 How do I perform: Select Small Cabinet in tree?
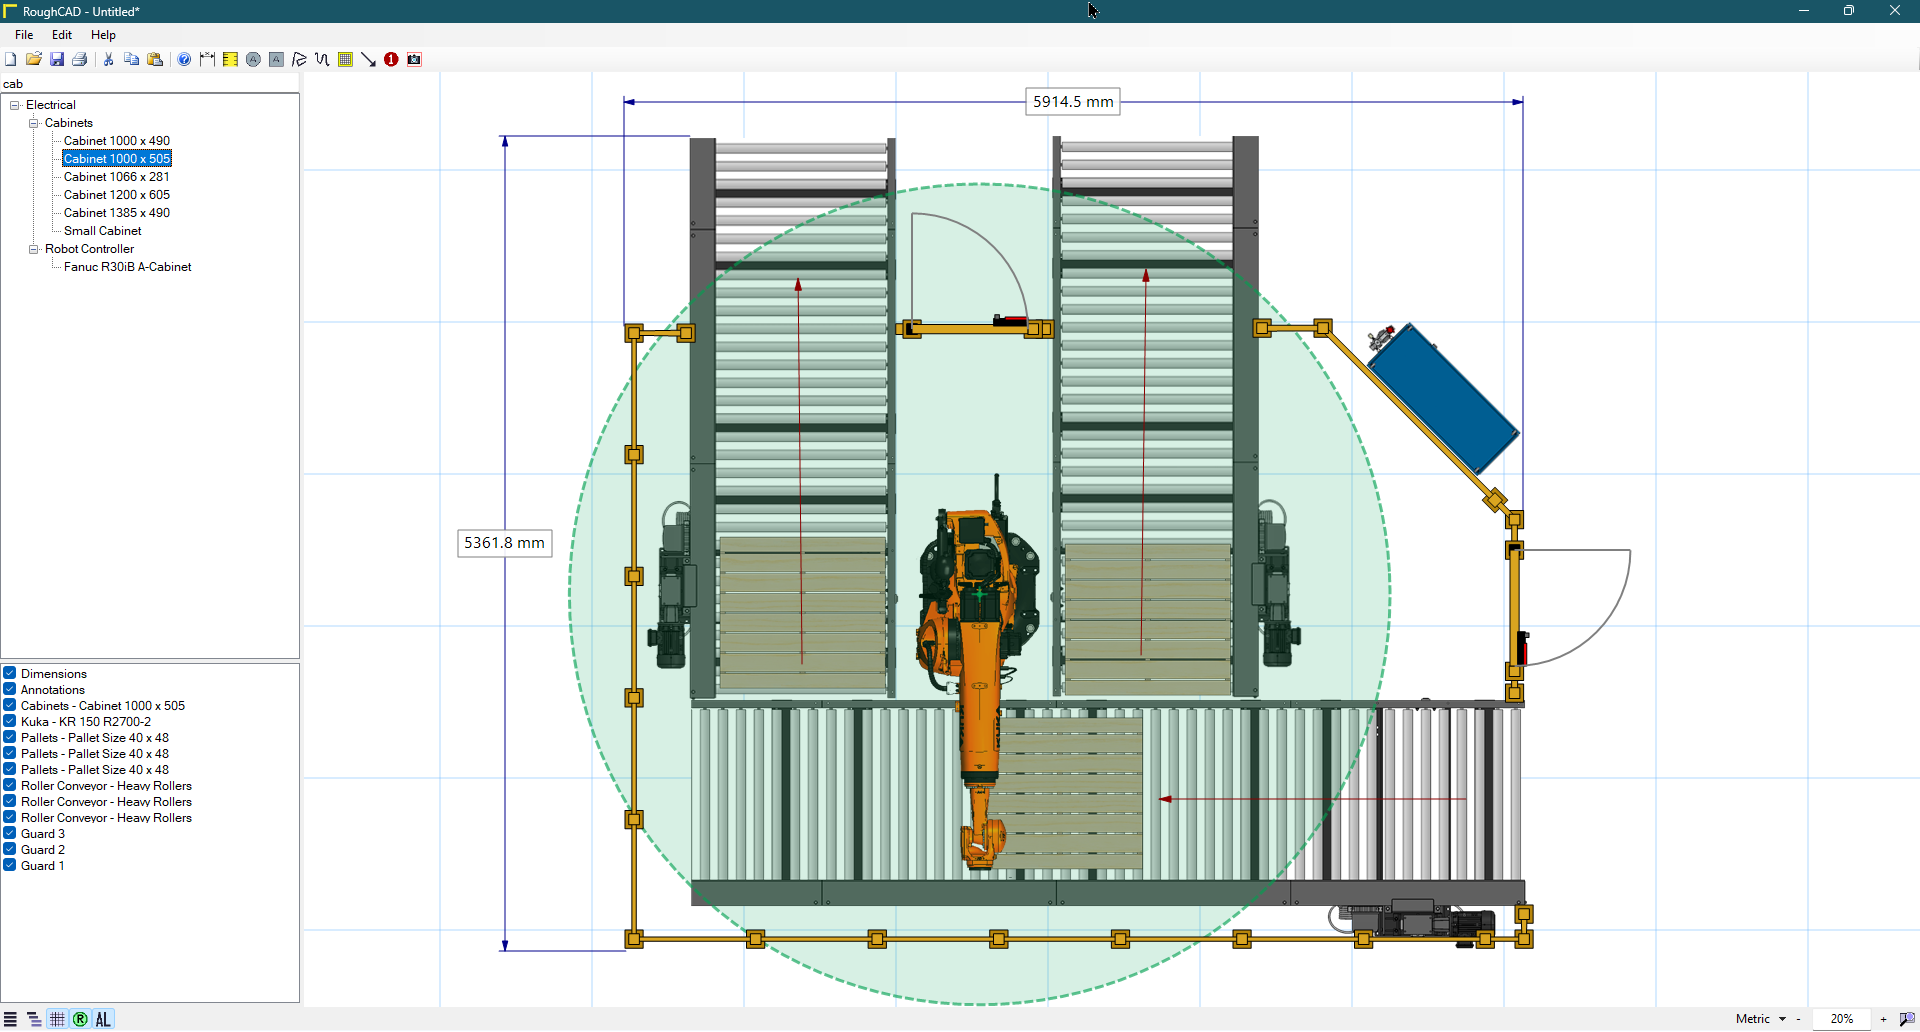pos(103,231)
